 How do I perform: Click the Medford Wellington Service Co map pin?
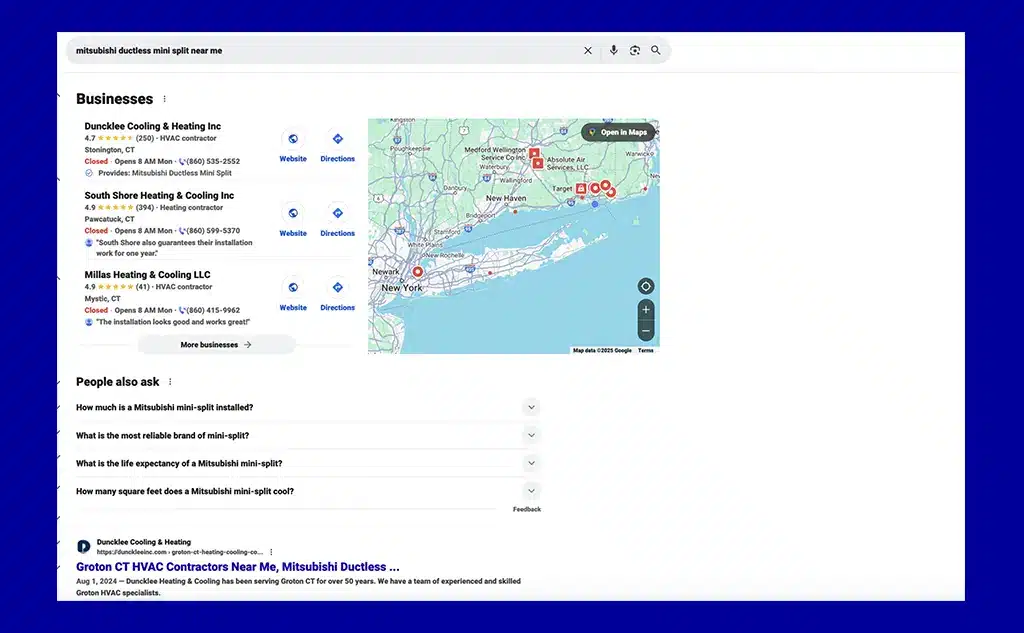tap(534, 153)
